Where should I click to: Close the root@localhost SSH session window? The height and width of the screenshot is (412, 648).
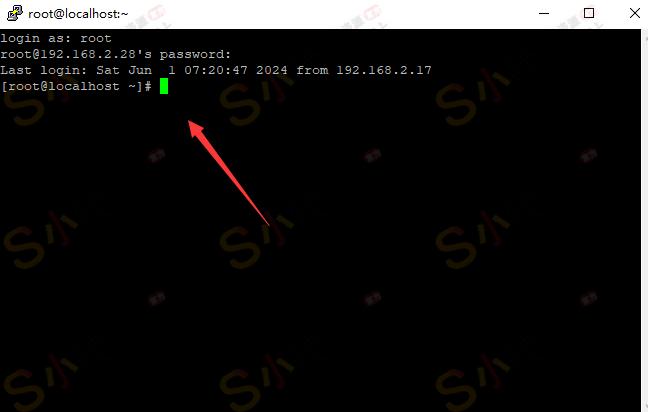[635, 13]
